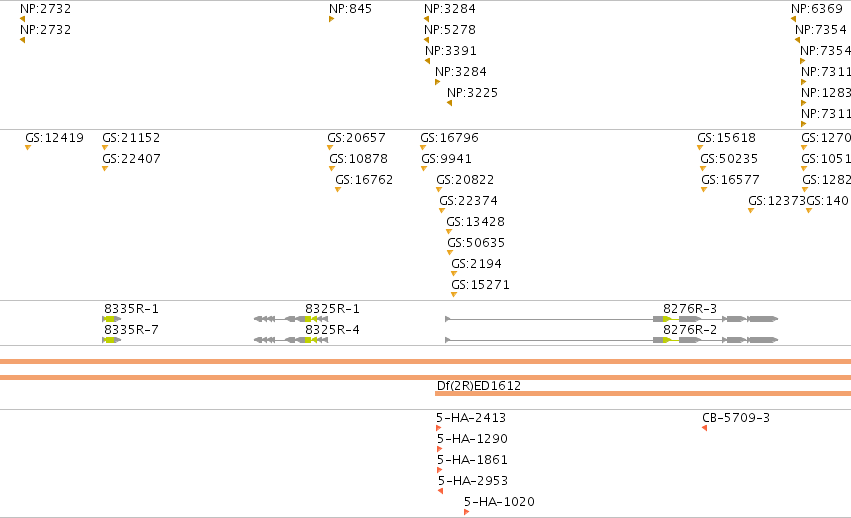The image size is (851, 518).
Task: Click the marker below GS:15271
Action: click(x=454, y=295)
